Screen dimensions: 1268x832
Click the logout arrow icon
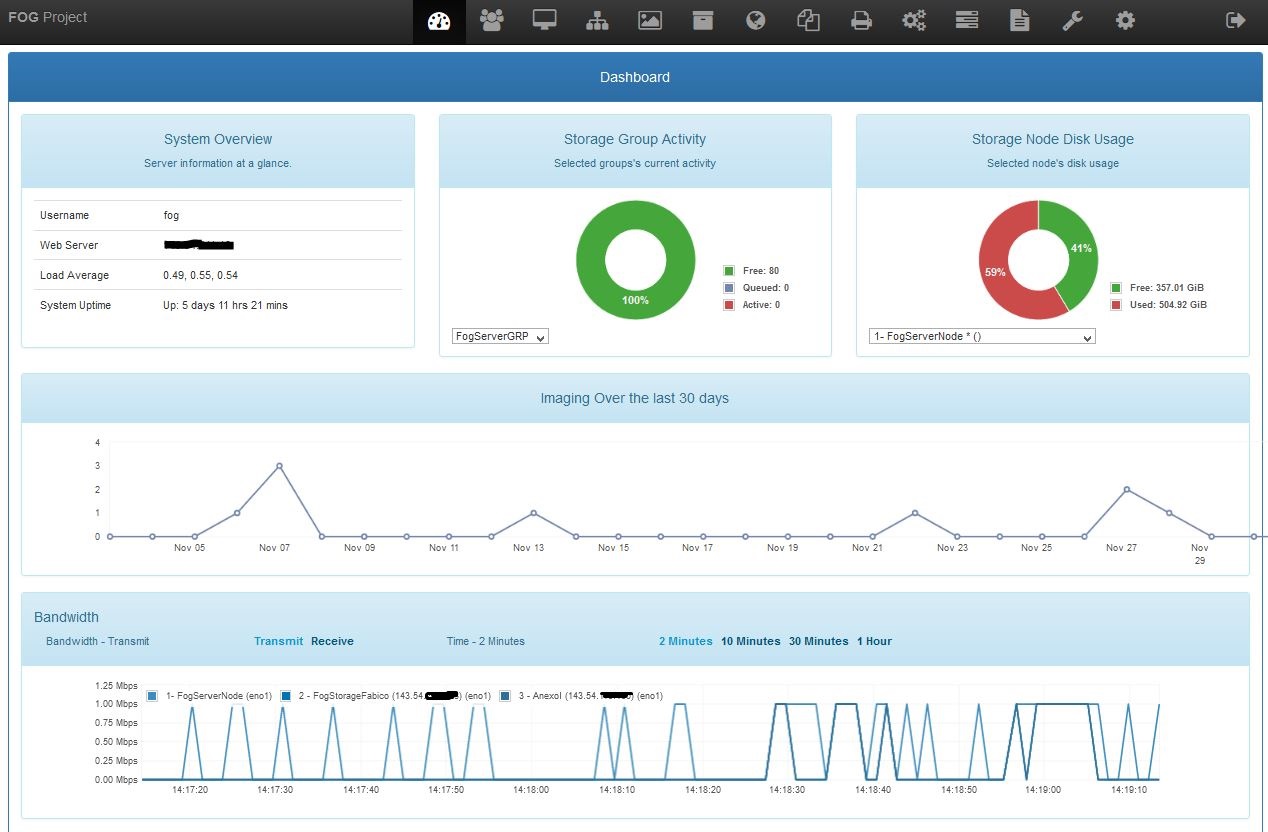coord(1236,20)
